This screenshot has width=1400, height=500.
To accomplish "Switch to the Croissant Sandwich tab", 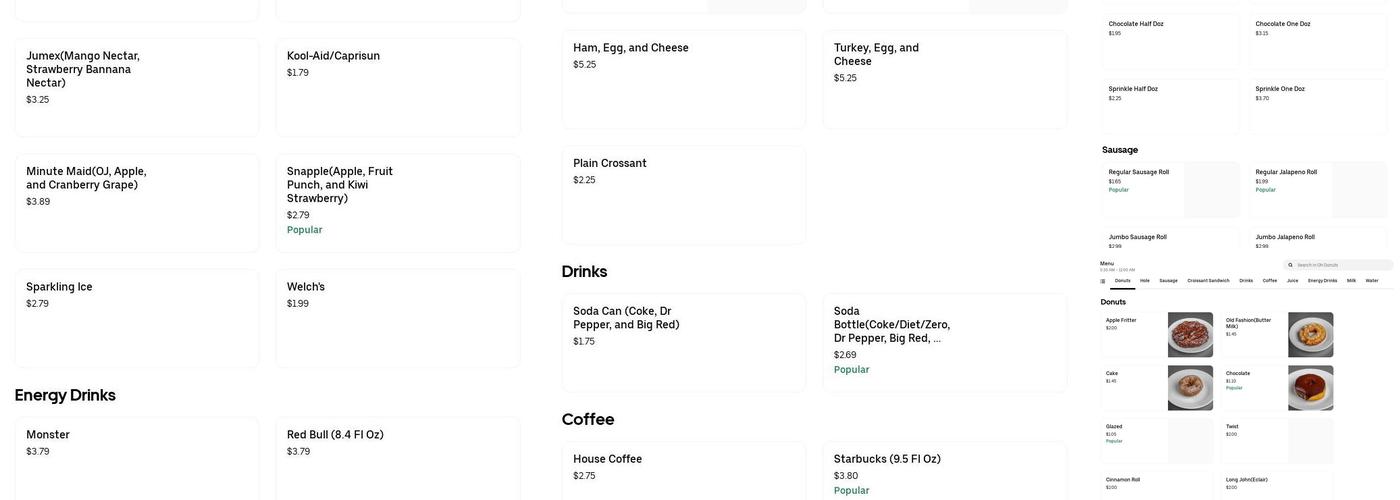I will point(1208,281).
